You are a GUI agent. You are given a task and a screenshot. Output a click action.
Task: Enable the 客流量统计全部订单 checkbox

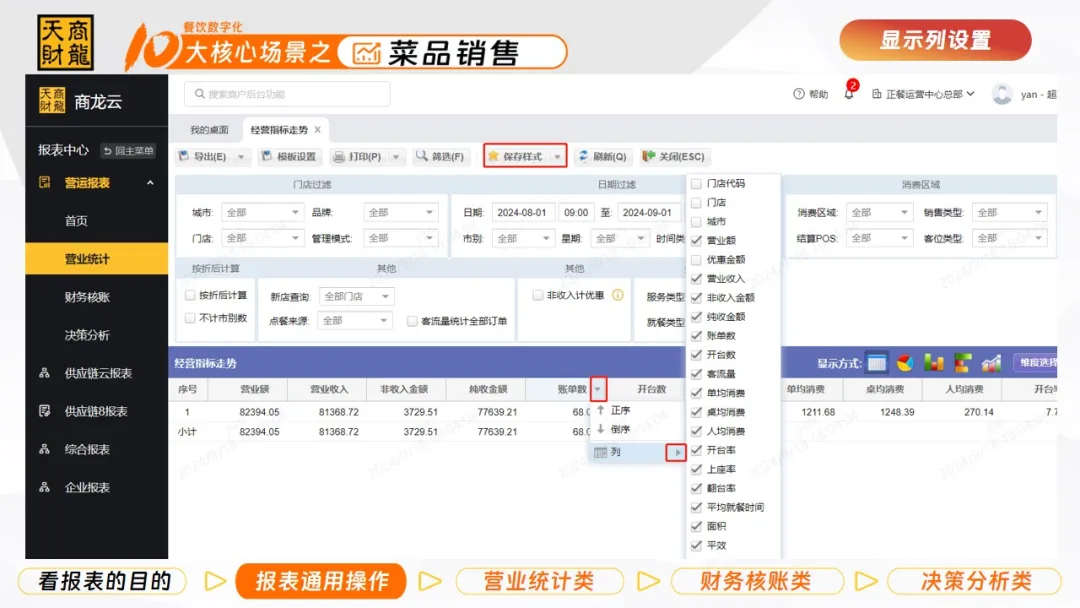412,321
